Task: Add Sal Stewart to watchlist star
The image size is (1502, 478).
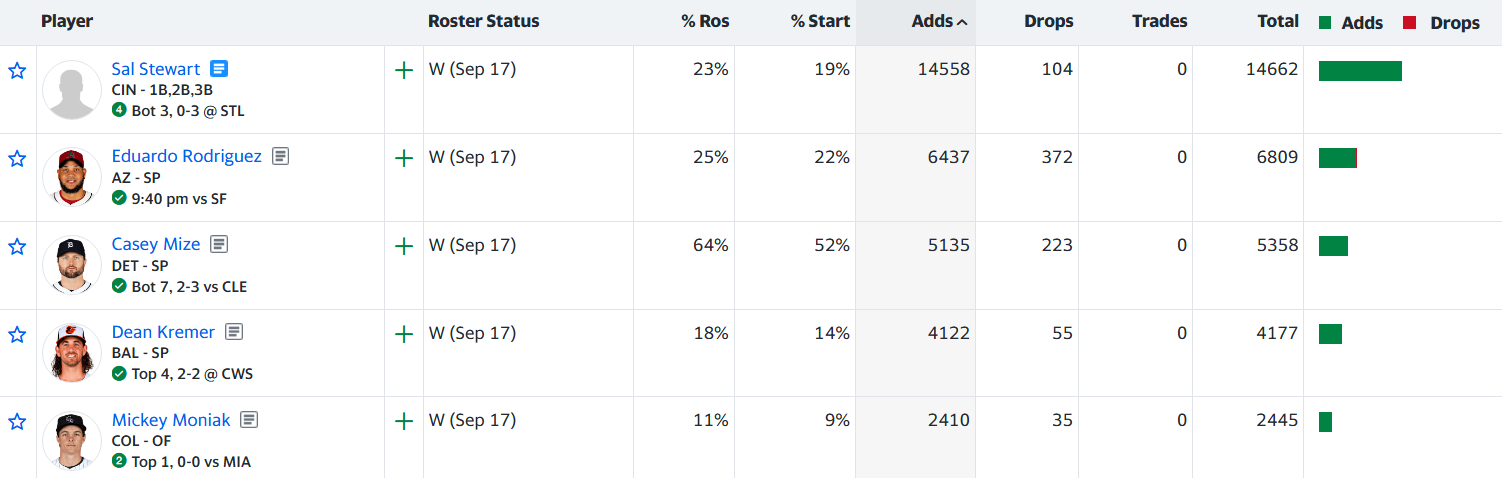Action: pyautogui.click(x=17, y=71)
